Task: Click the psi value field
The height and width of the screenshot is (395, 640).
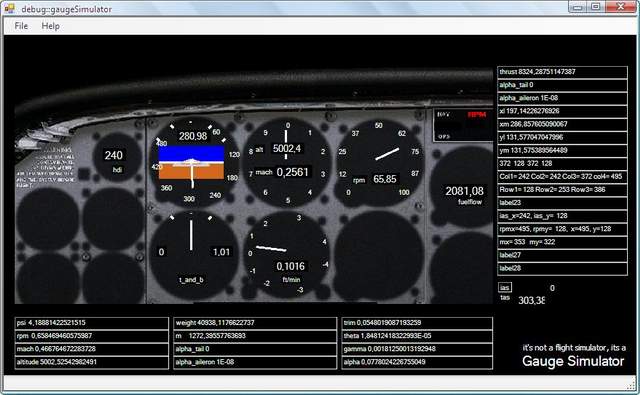Action: pos(91,323)
